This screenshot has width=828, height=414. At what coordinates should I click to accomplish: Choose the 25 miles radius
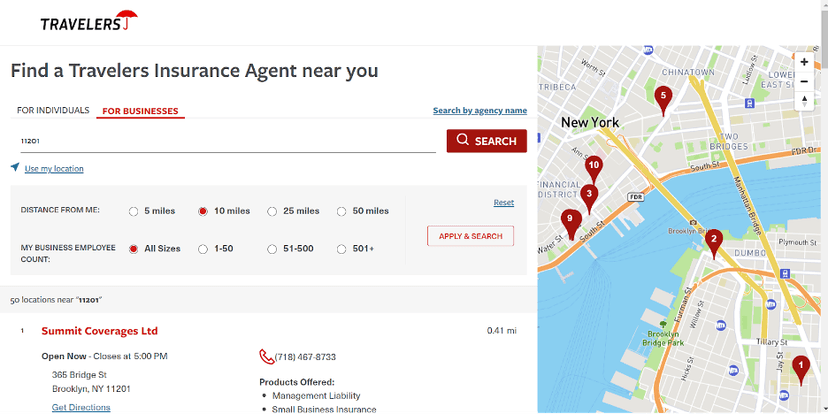coord(272,211)
